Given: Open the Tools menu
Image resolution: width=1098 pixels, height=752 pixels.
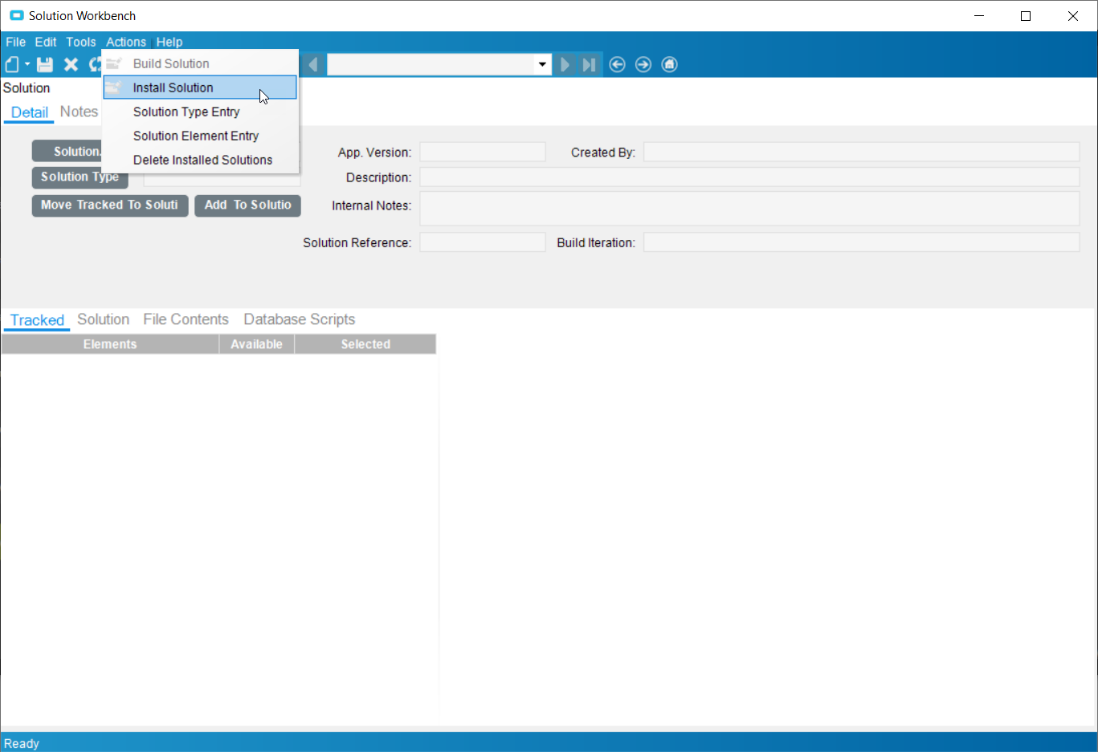Looking at the screenshot, I should point(81,42).
